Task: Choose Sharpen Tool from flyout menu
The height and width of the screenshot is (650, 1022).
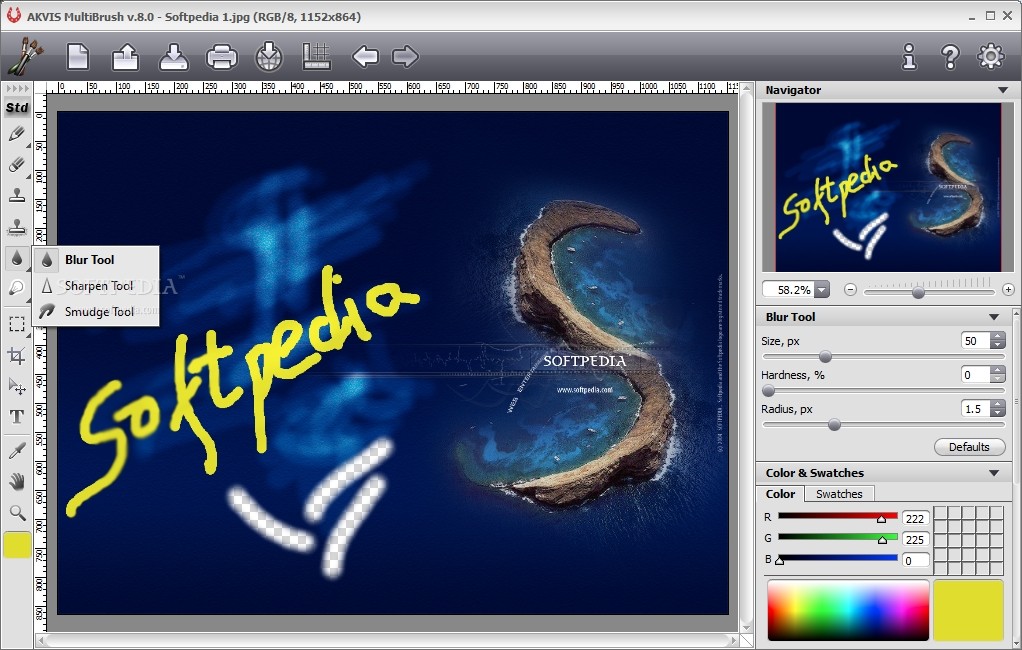Action: [x=96, y=286]
